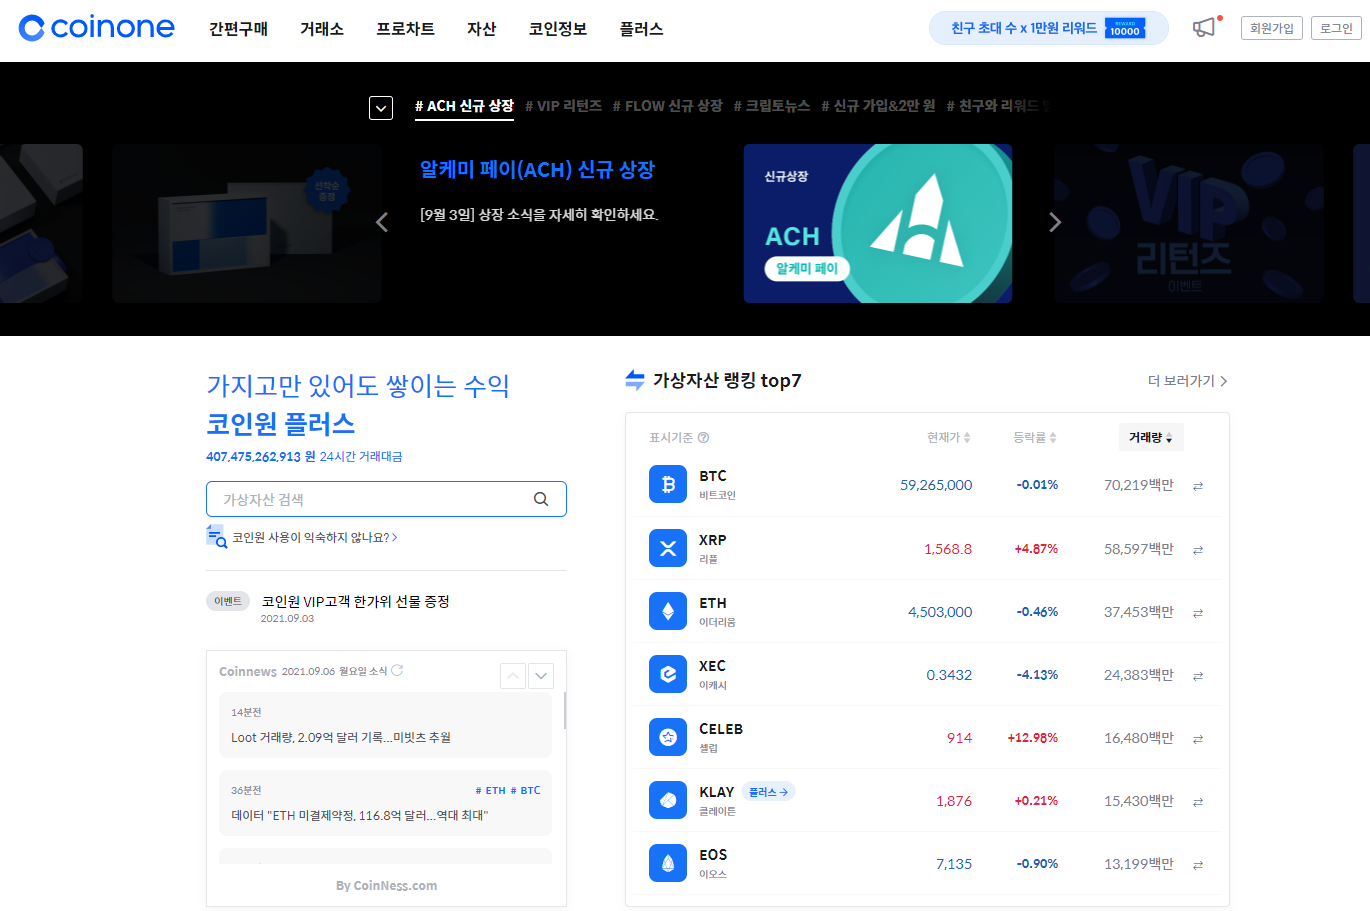Open the ETH 미결제약정 news item
1370x911 pixels.
click(x=385, y=803)
